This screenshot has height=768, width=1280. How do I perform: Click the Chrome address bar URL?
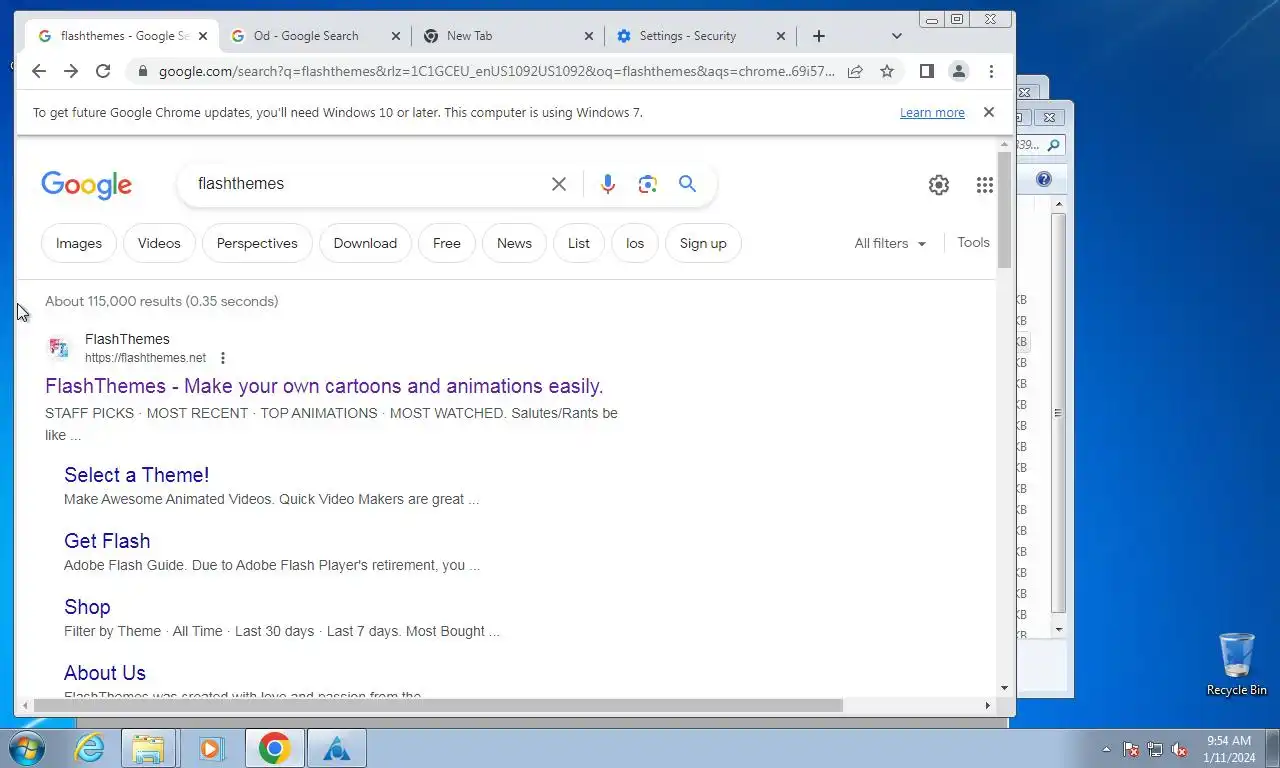496,71
